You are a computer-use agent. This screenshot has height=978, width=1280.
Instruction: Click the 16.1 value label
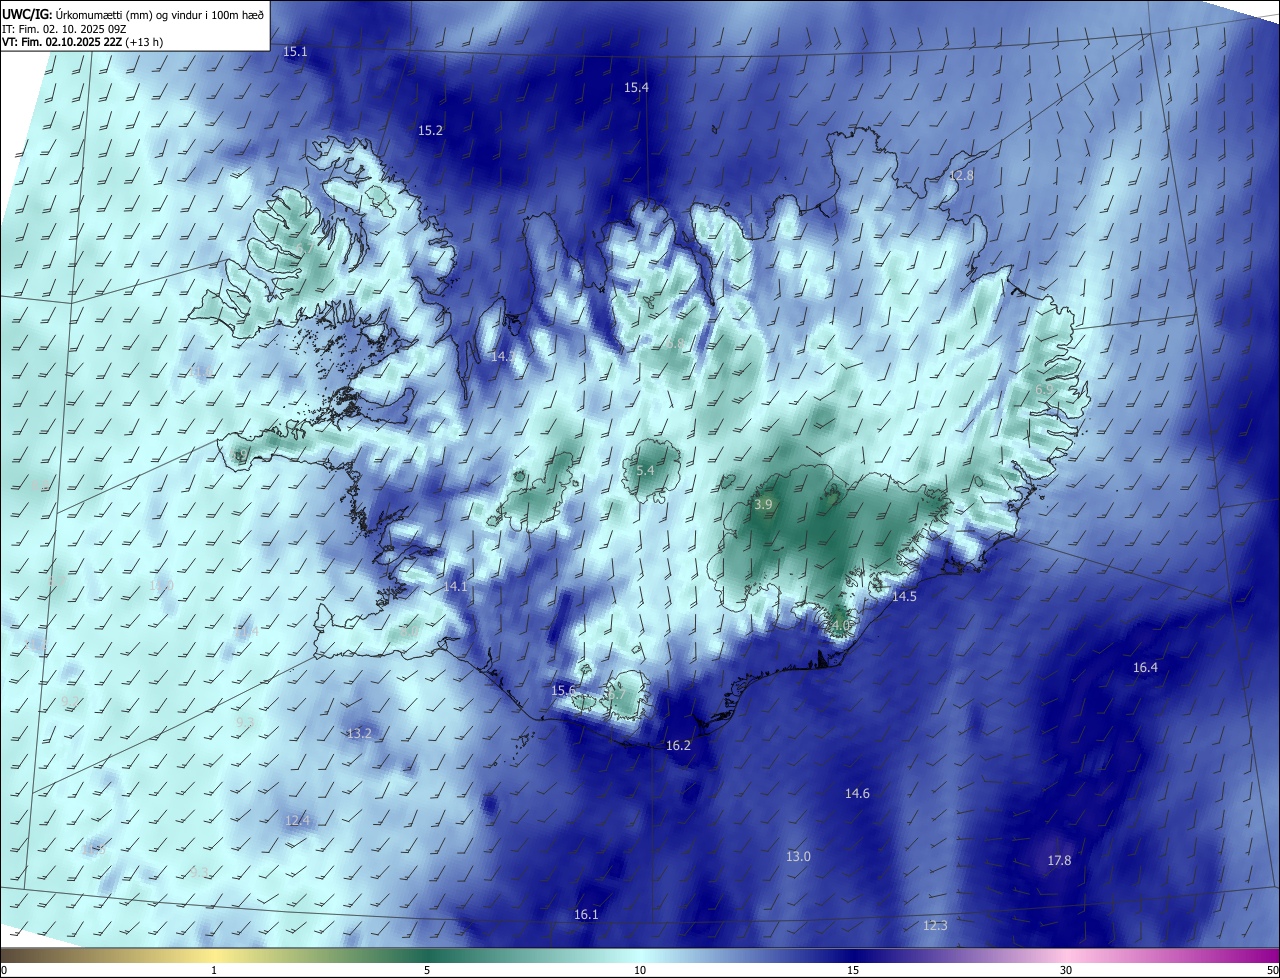pyautogui.click(x=586, y=914)
